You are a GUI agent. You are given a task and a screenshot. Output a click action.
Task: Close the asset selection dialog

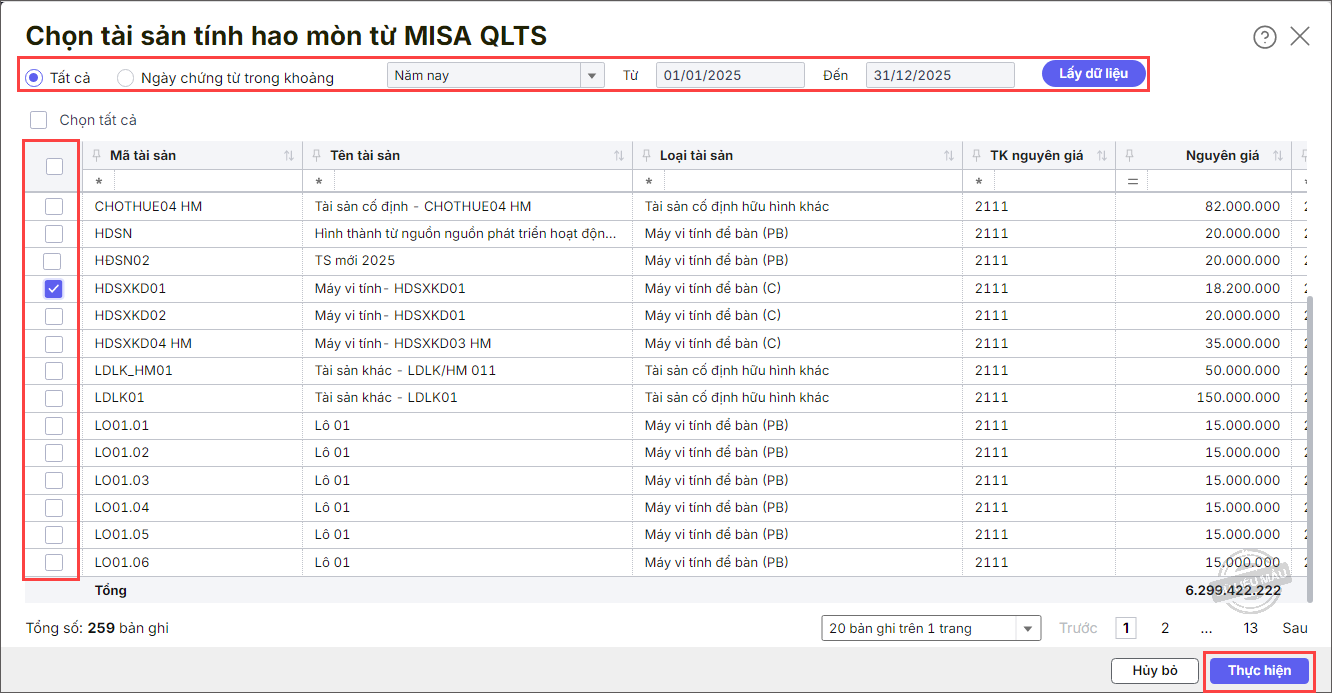[x=1300, y=37]
